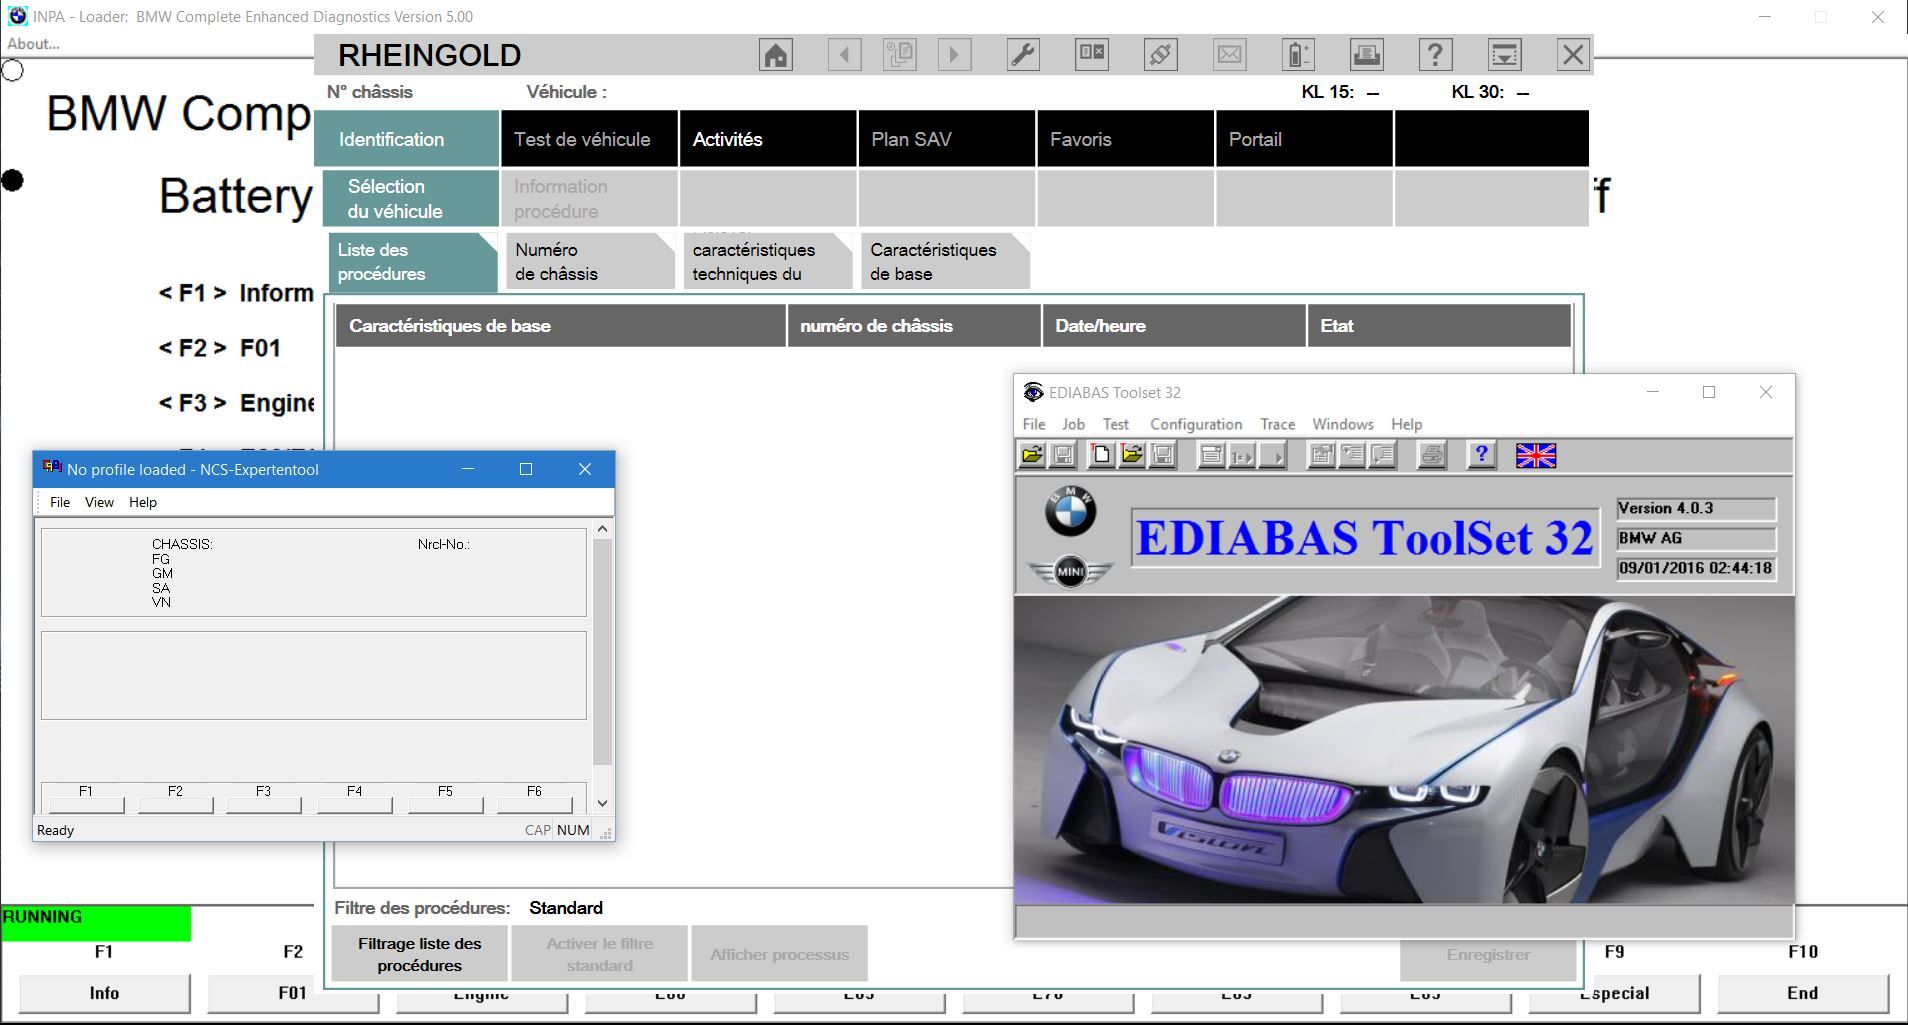This screenshot has width=1908, height=1025.
Task: Click EDIABAS first save disk icon
Action: click(1063, 456)
